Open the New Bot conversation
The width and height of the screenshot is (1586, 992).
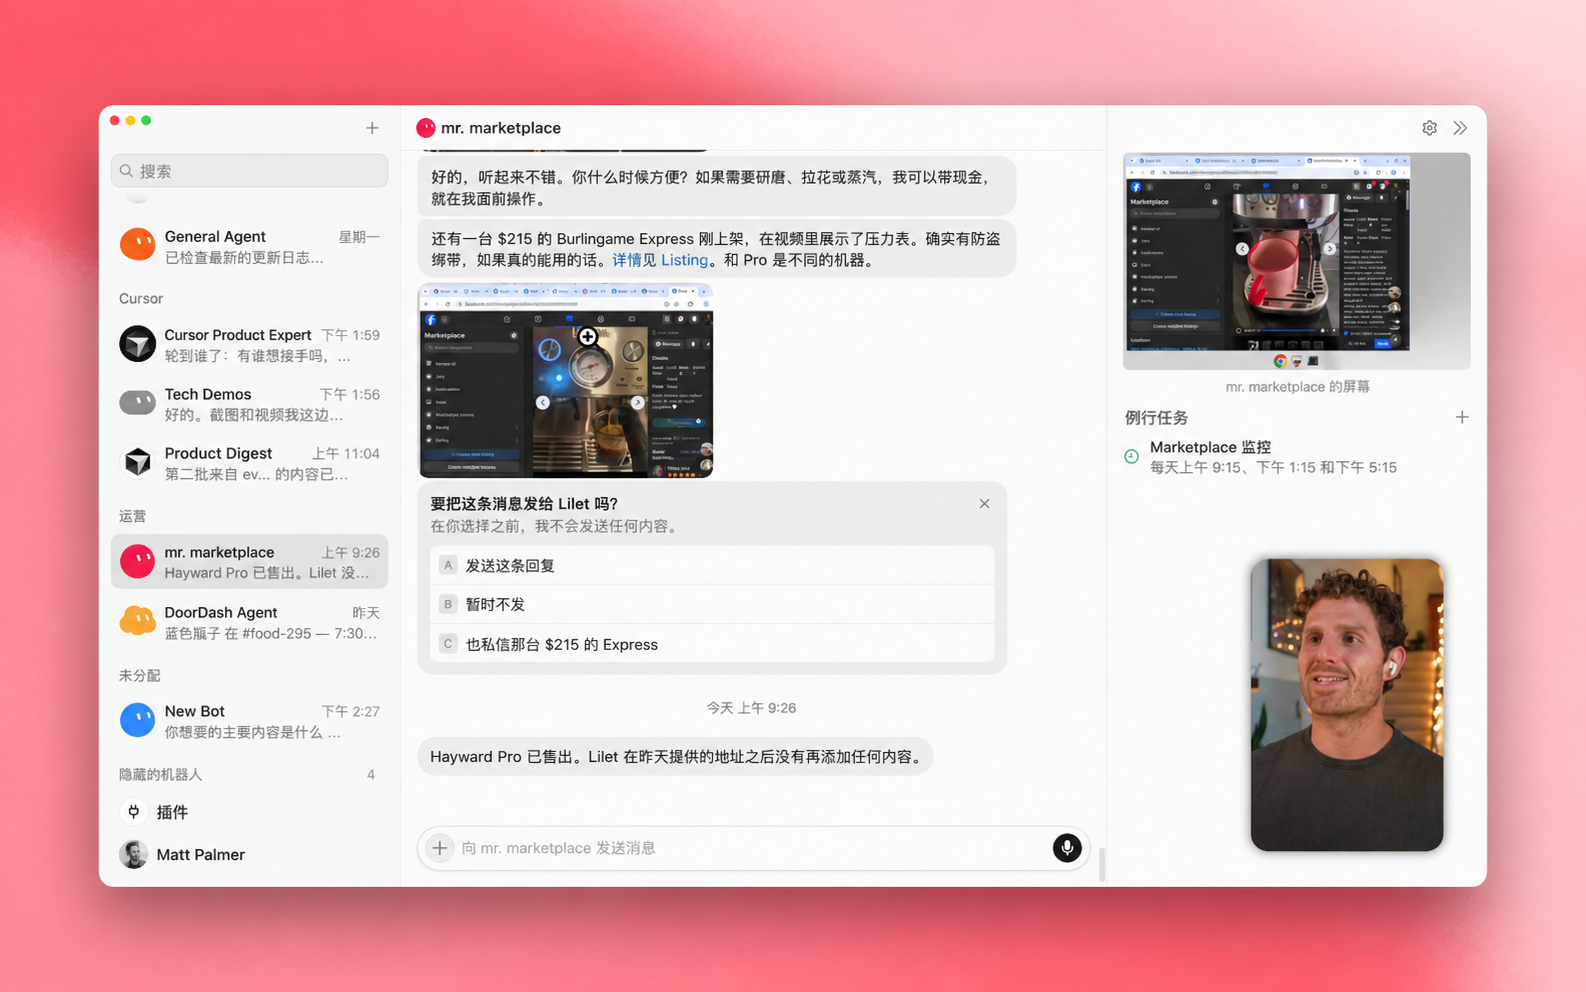249,721
